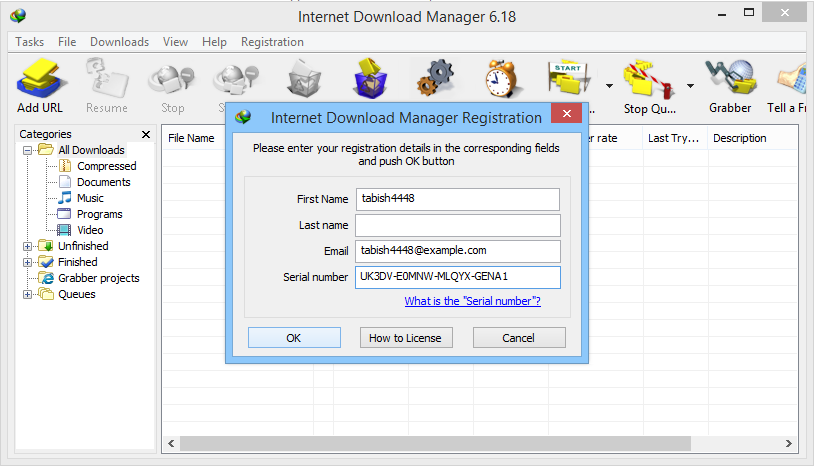Select the Music category
815x467 pixels.
click(90, 198)
